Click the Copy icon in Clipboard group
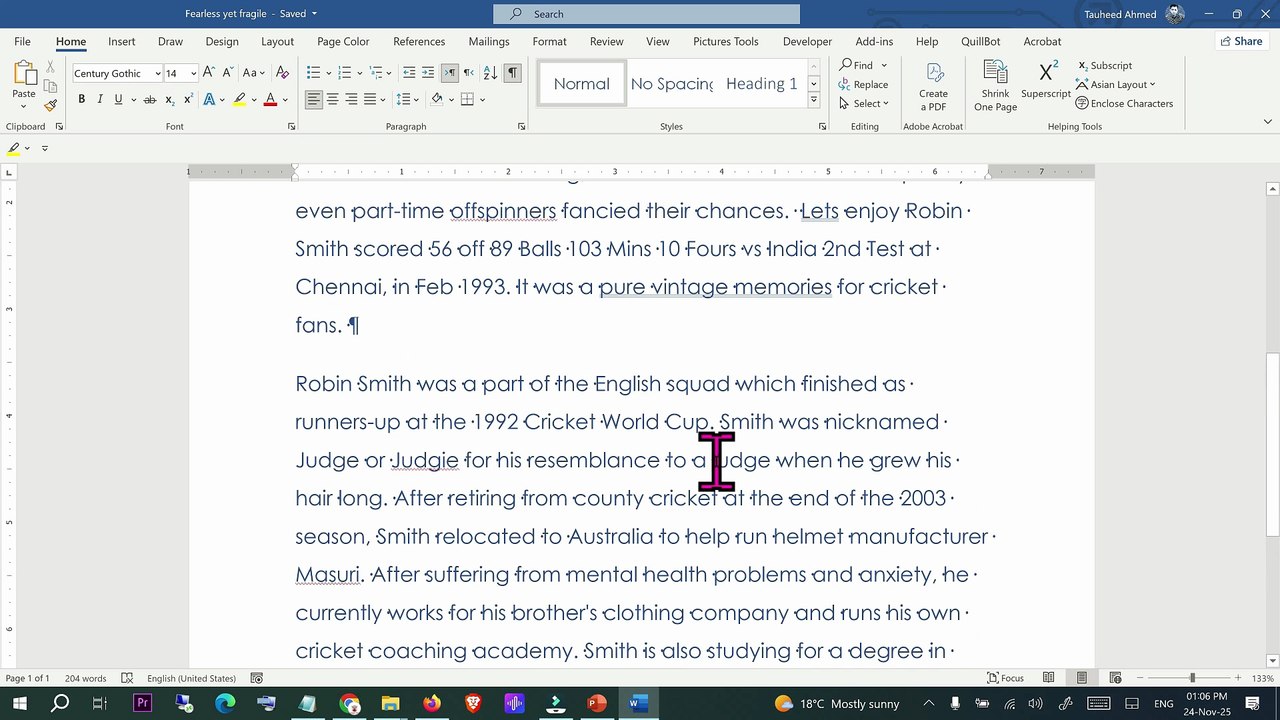1280x720 pixels. [50, 86]
